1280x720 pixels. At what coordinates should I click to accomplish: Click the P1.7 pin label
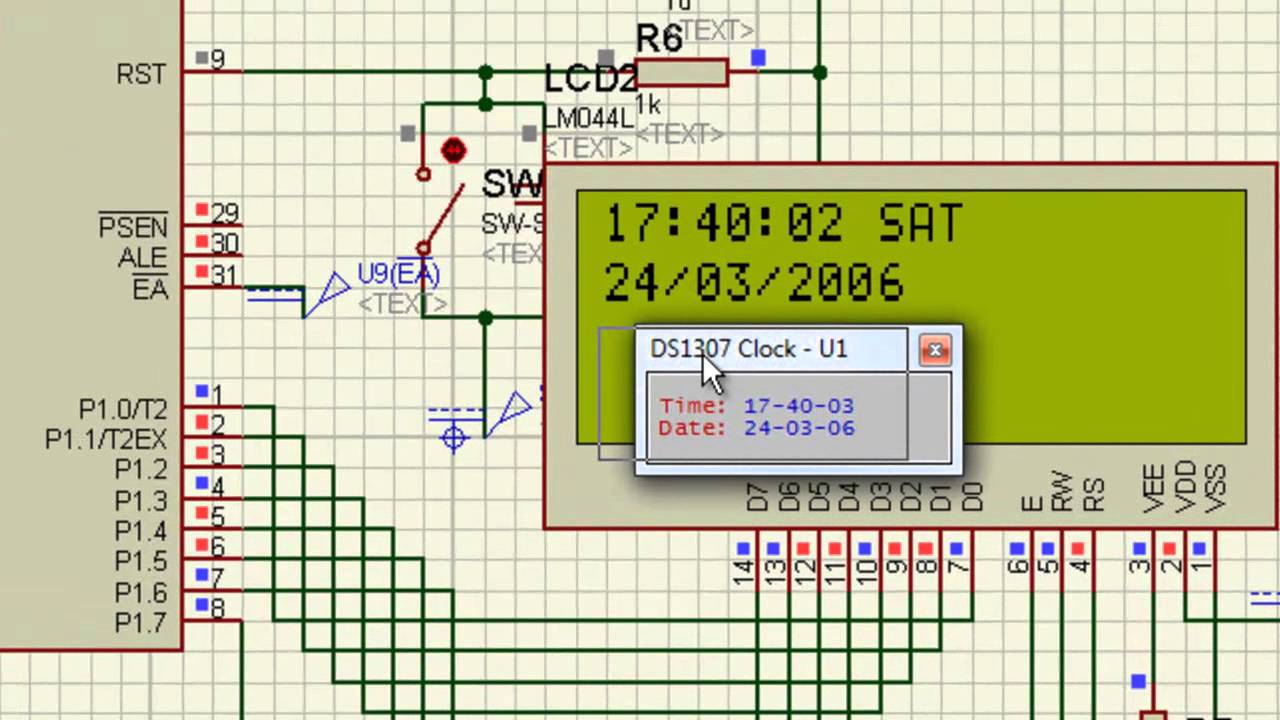click(141, 623)
